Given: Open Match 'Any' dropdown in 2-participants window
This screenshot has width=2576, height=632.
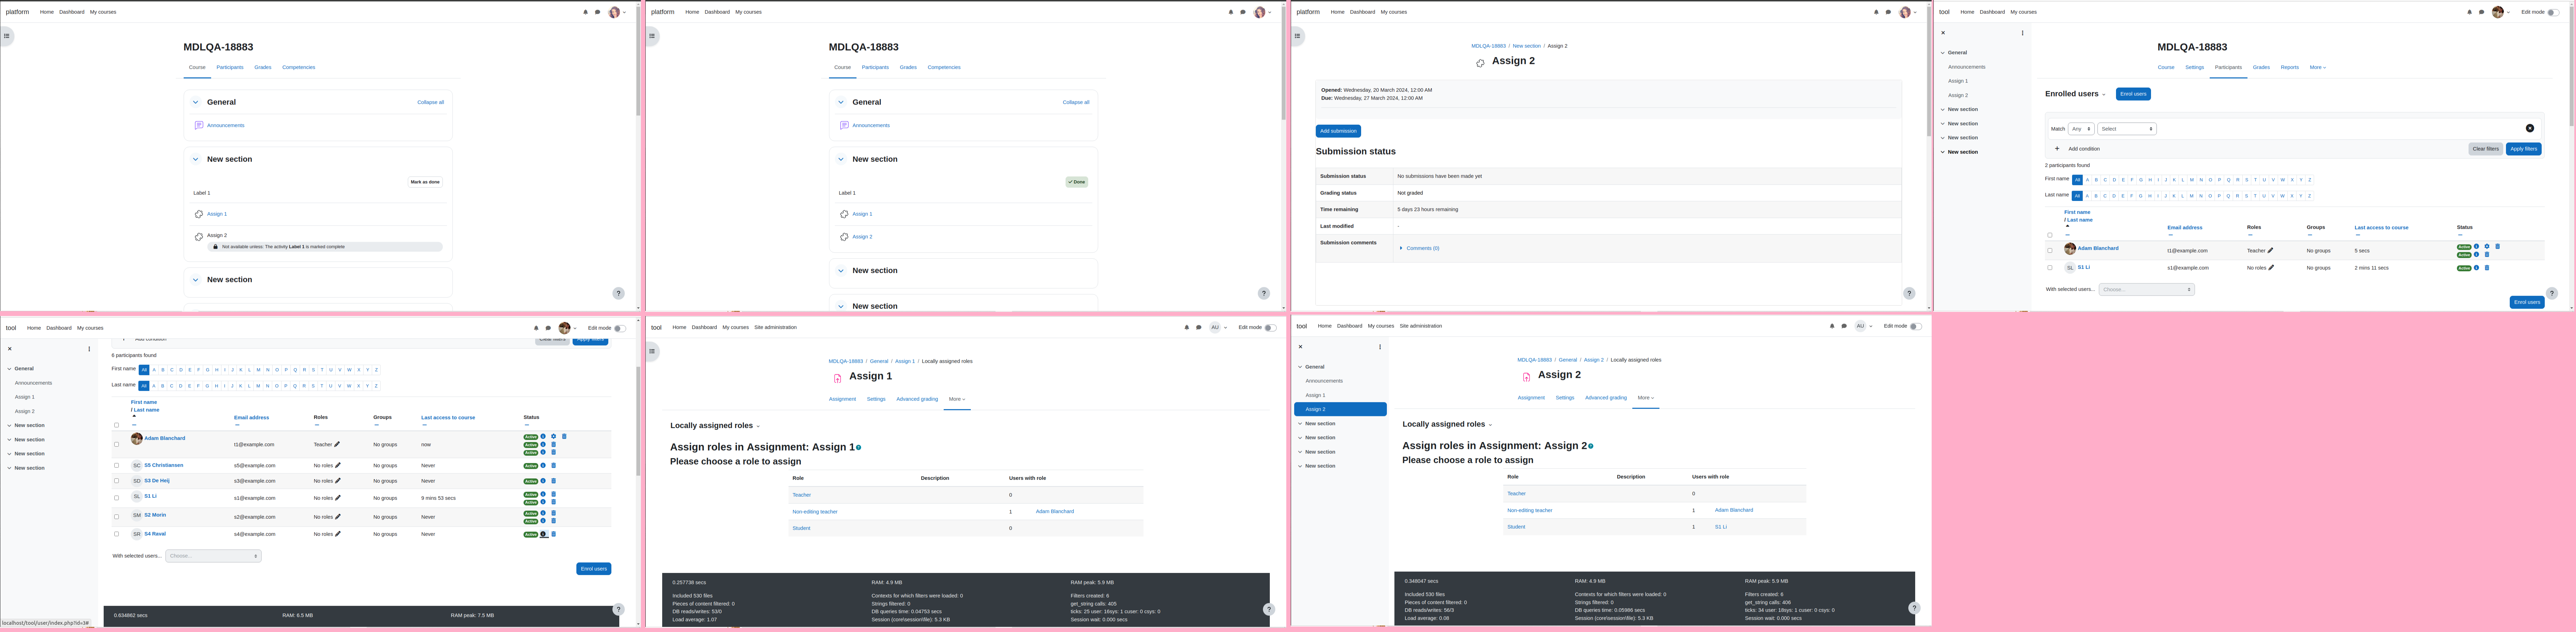Looking at the screenshot, I should pos(2081,129).
